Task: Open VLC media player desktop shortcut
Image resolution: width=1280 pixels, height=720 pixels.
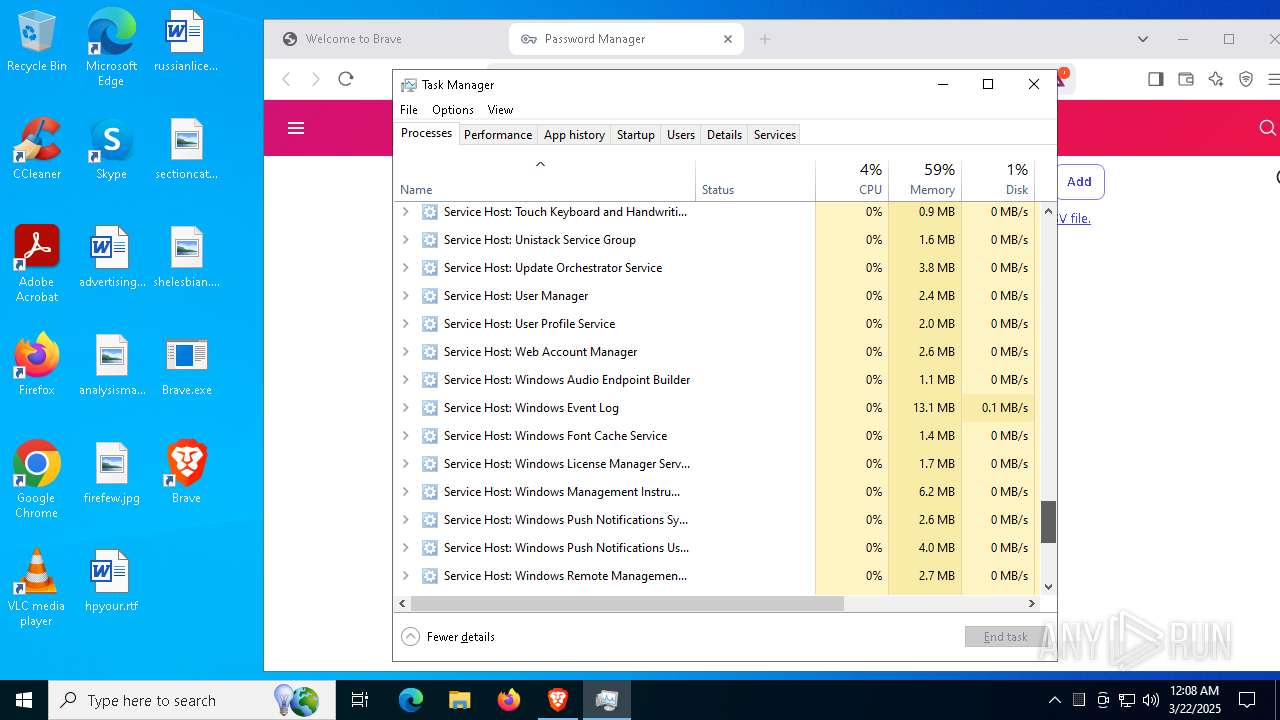Action: (37, 588)
